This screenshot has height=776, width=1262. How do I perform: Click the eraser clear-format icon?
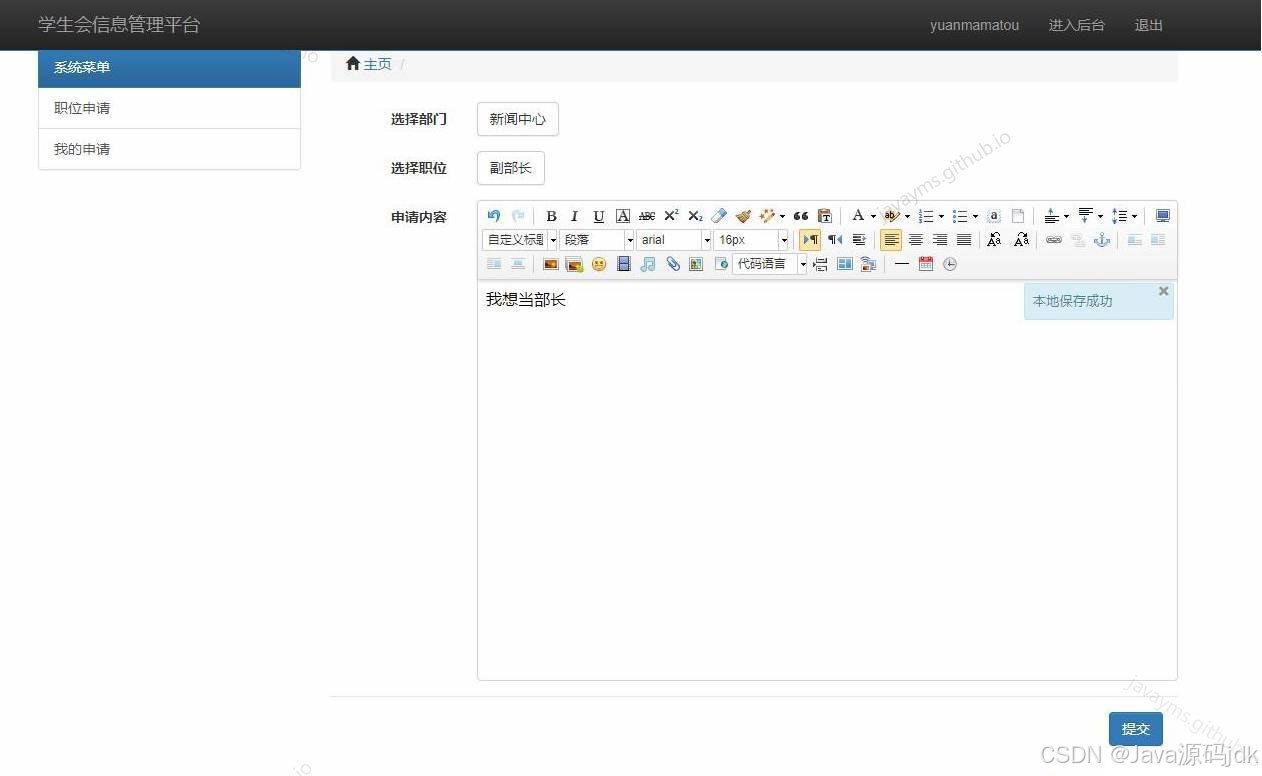tap(719, 216)
